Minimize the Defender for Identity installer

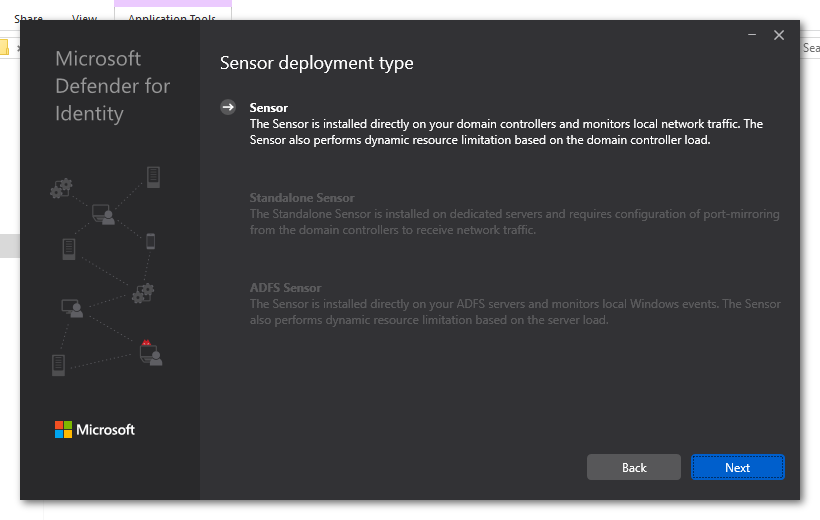(752, 35)
